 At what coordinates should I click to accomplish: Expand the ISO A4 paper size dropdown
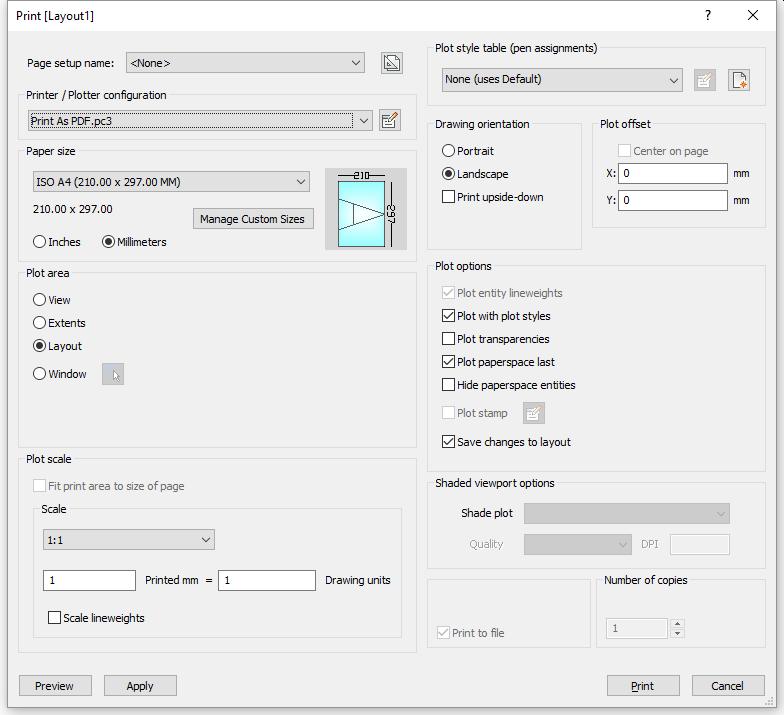tap(171, 182)
